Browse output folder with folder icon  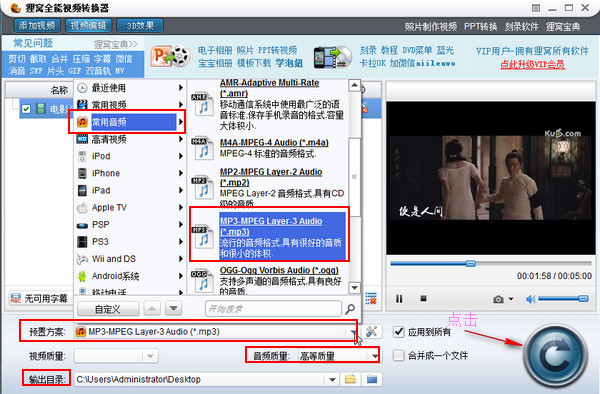pyautogui.click(x=350, y=379)
